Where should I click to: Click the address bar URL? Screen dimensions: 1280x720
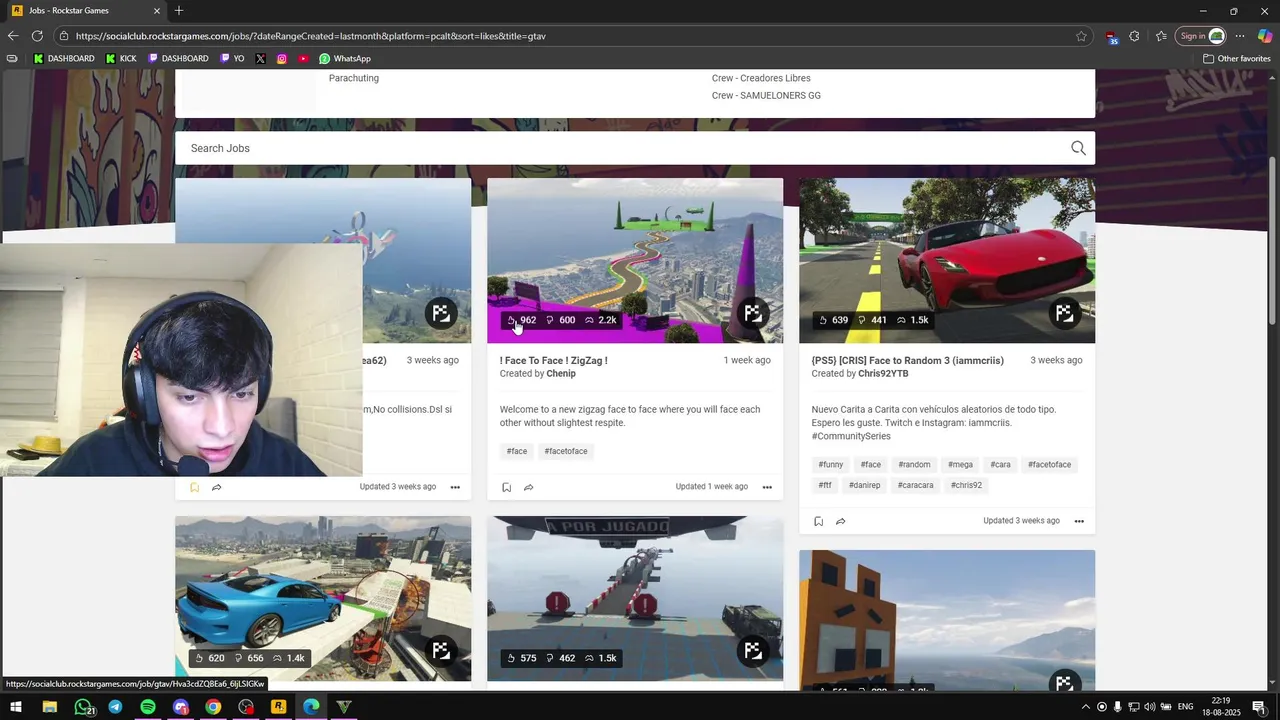311,36
